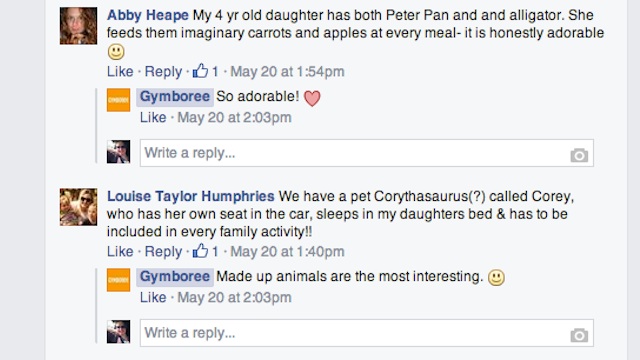Open Louise Taylor Humphries' profile picture
This screenshot has width=640, height=360.
(x=78, y=207)
